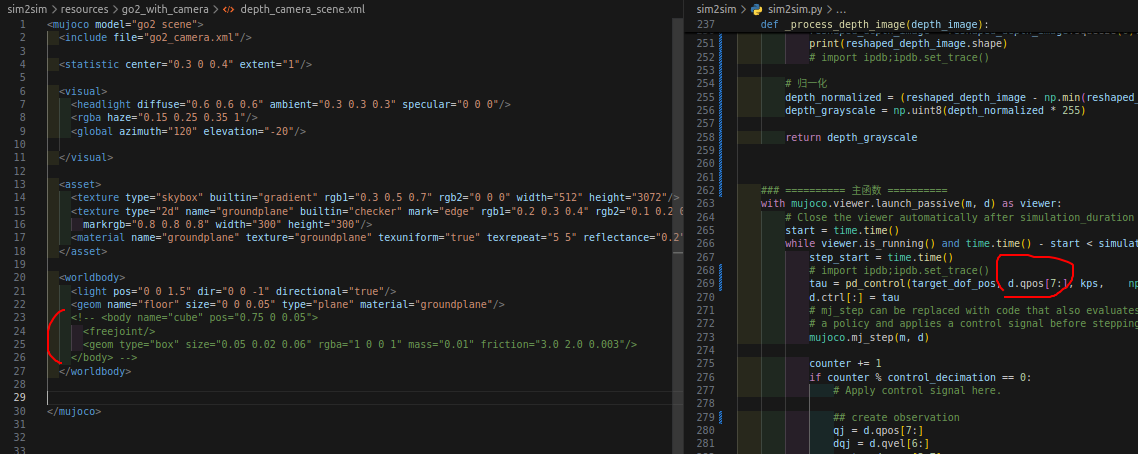Click the start = time.time() line
The width and height of the screenshot is (1138, 454).
(842, 230)
